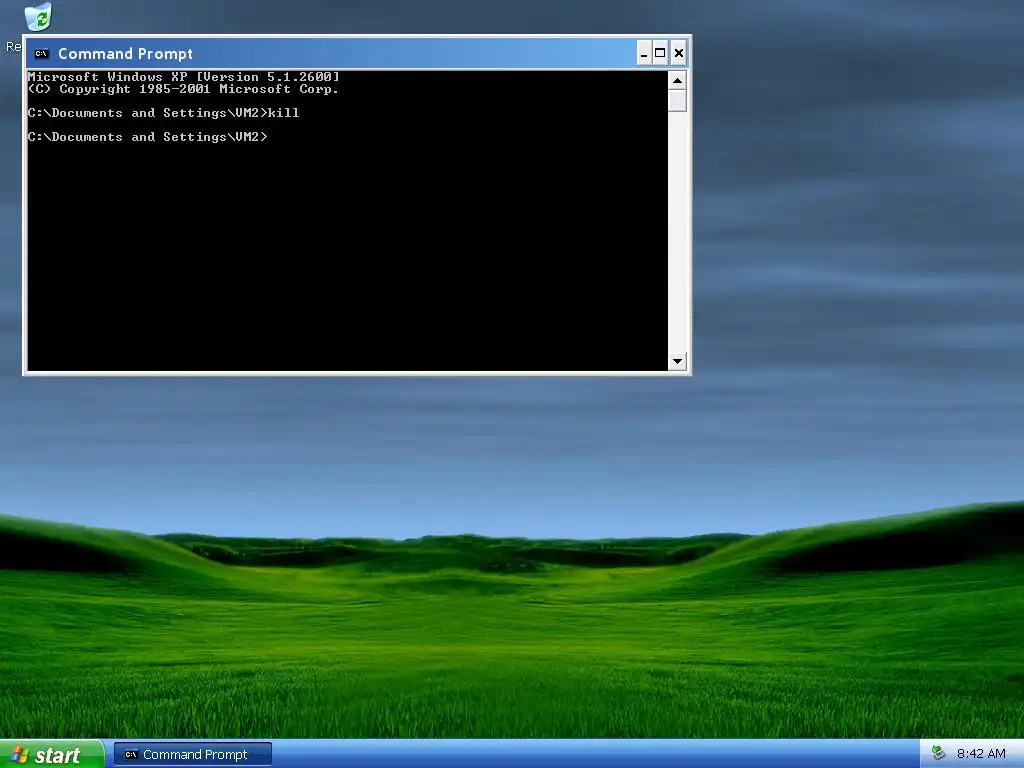
Task: Close the Command Prompt window
Action: 679,54
